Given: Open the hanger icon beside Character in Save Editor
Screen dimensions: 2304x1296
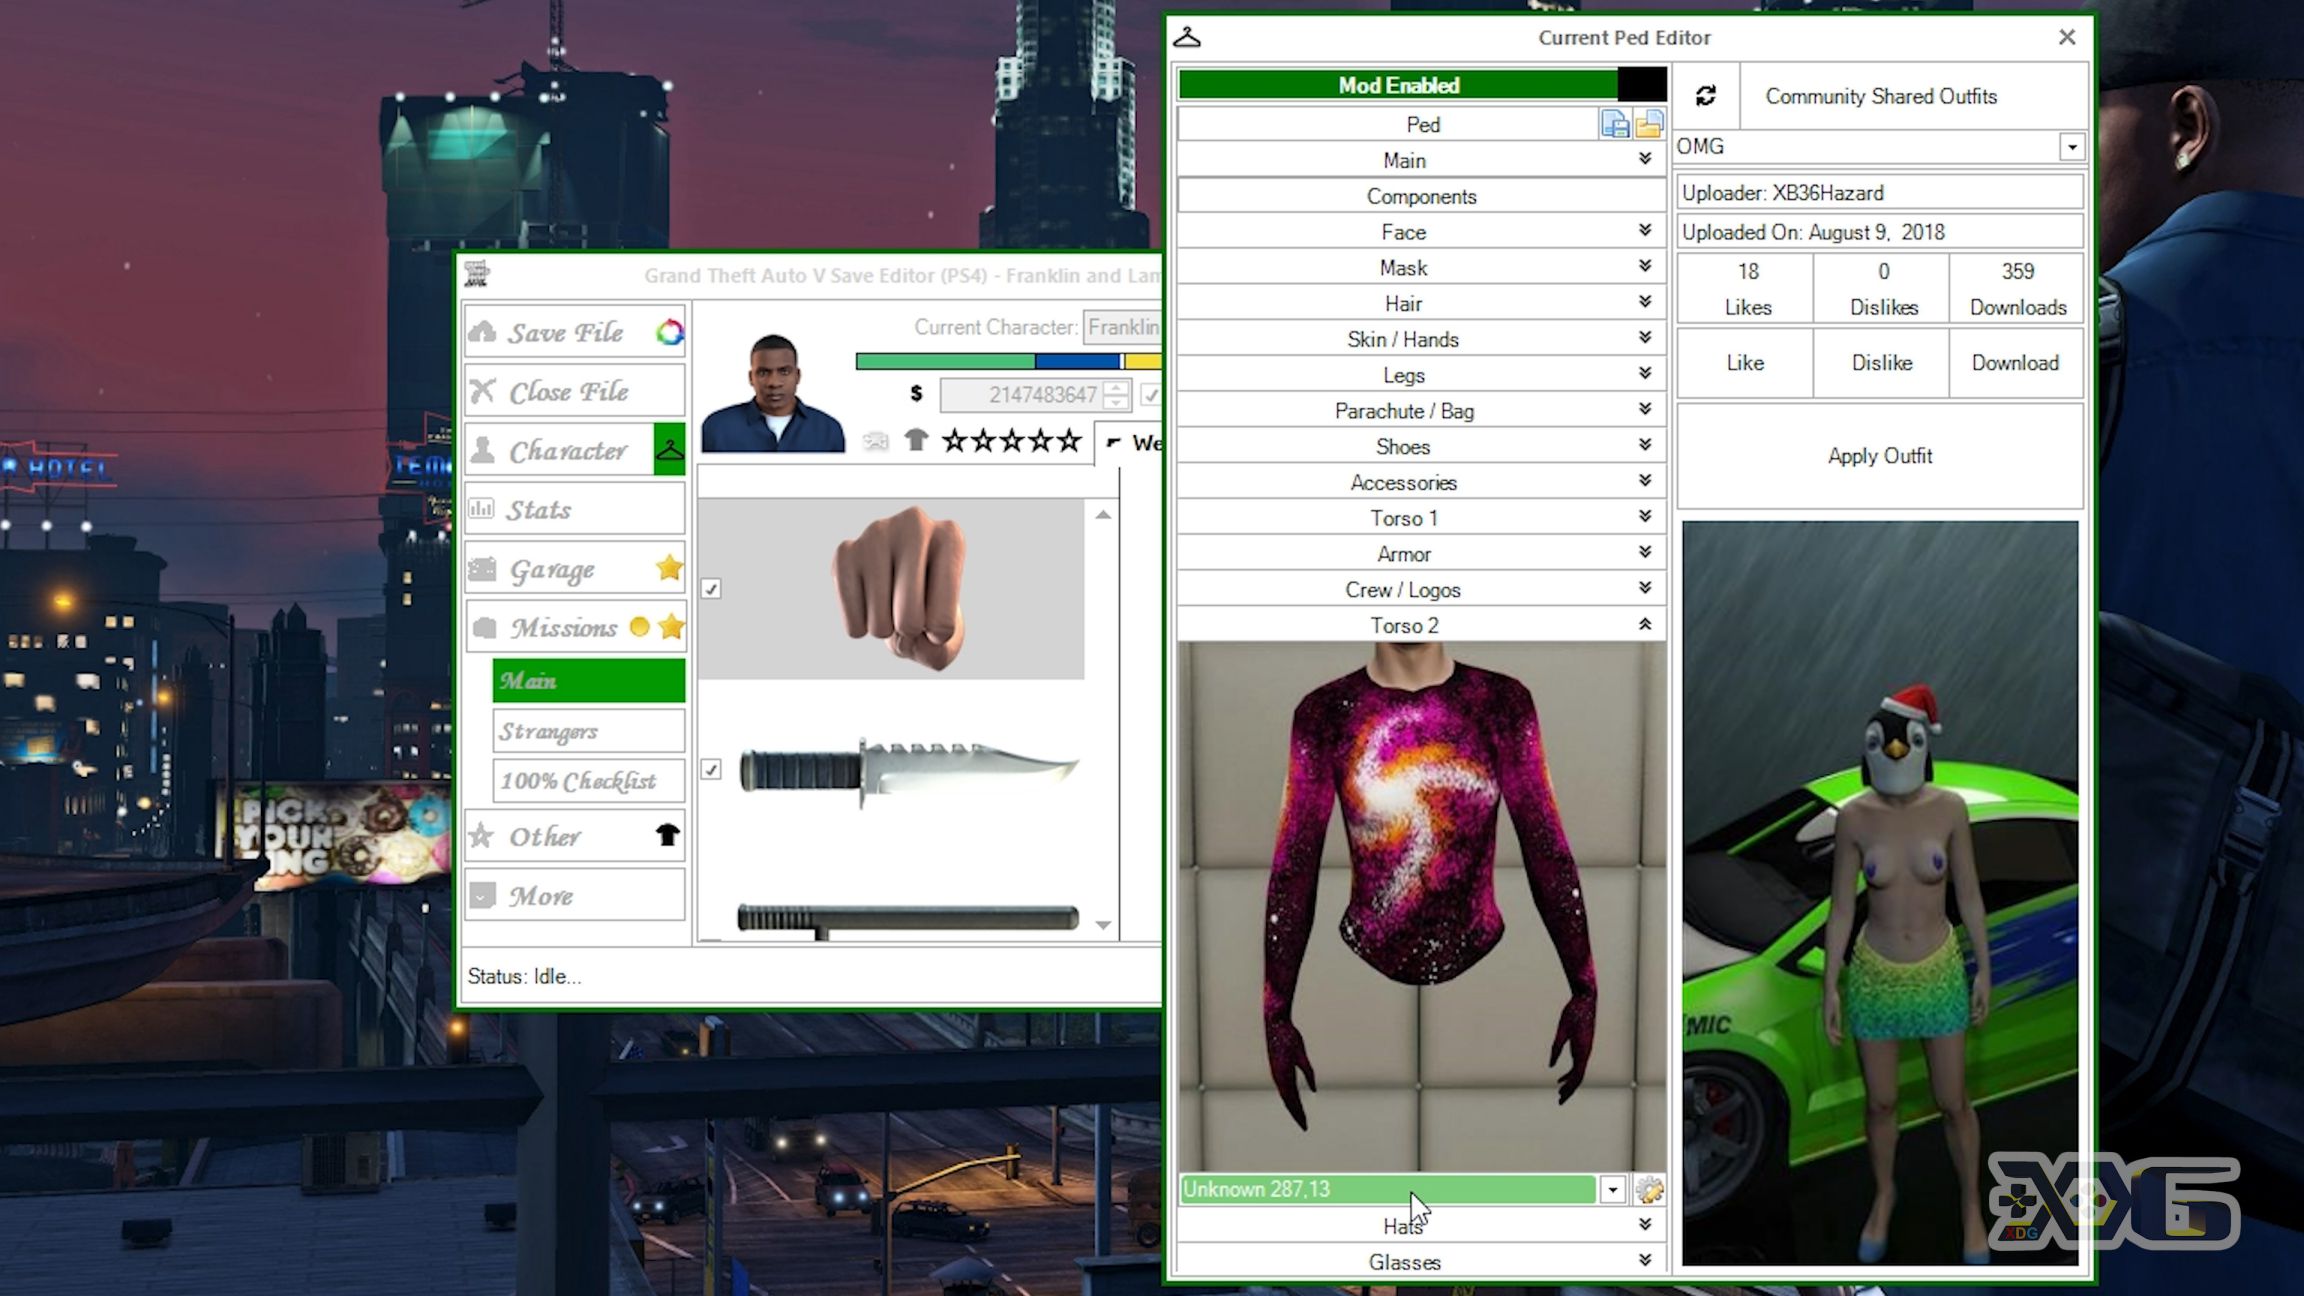Looking at the screenshot, I should point(669,450).
